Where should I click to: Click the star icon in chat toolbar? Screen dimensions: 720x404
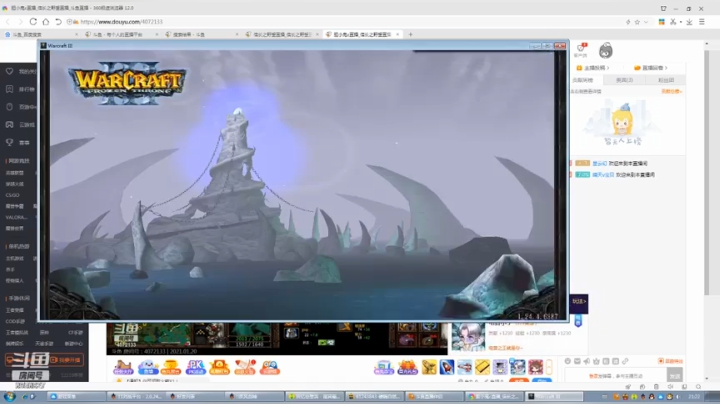coord(596,361)
